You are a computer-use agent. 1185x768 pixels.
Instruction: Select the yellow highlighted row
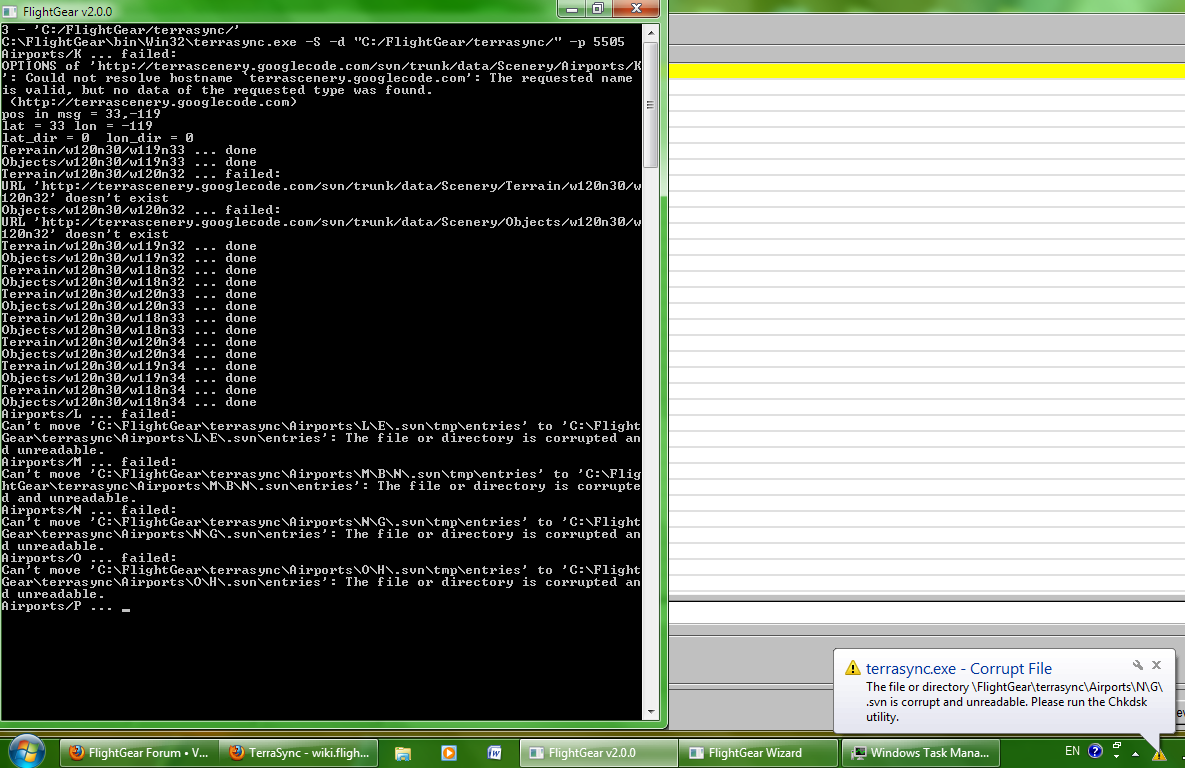(927, 71)
